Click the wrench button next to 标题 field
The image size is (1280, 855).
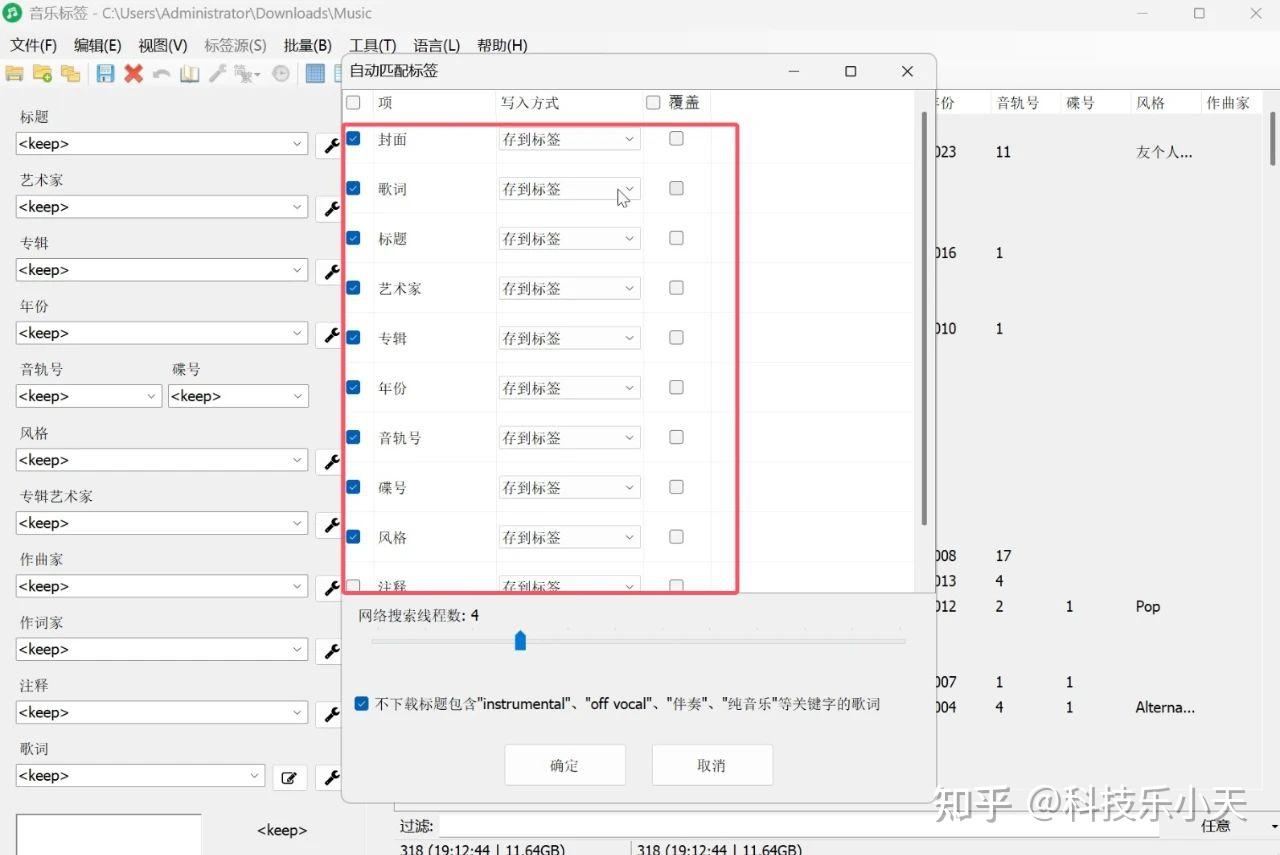coord(329,145)
